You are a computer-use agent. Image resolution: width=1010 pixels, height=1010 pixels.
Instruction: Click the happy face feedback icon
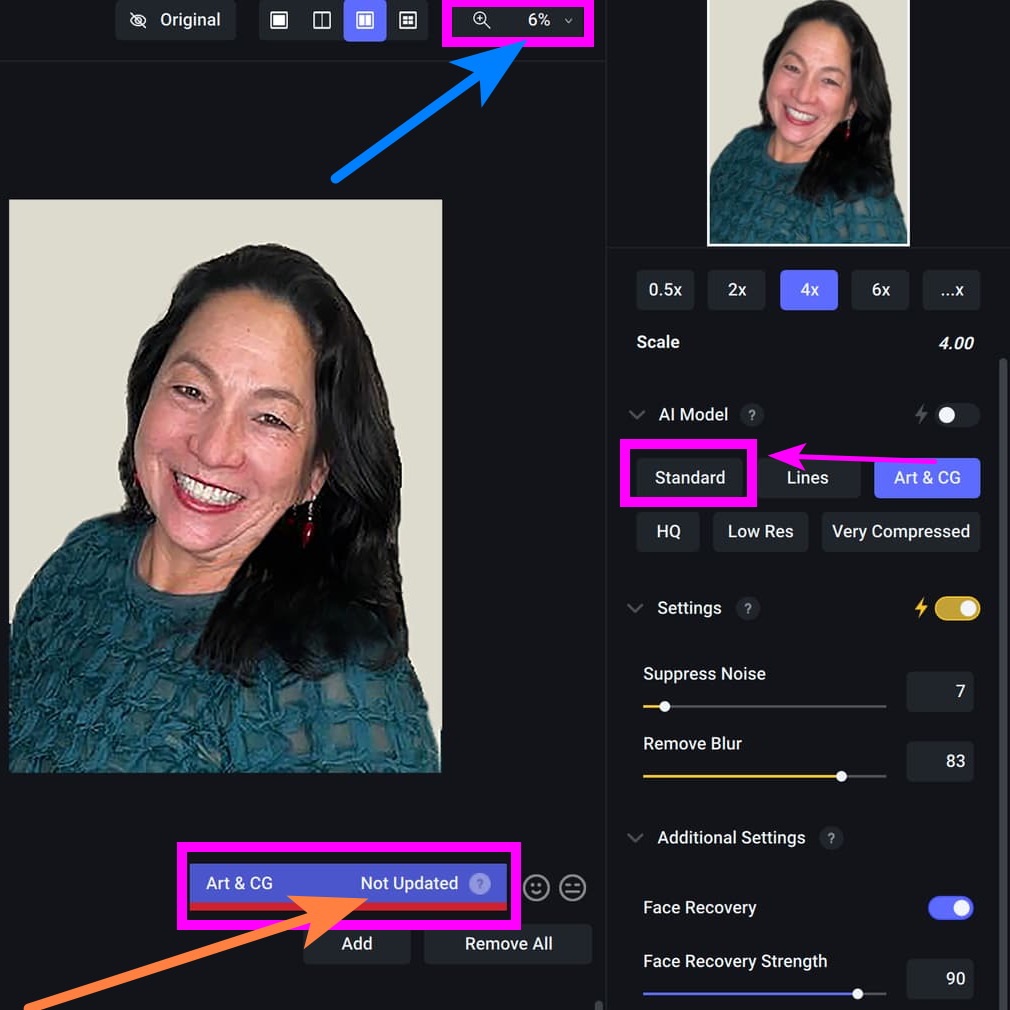pyautogui.click(x=537, y=888)
